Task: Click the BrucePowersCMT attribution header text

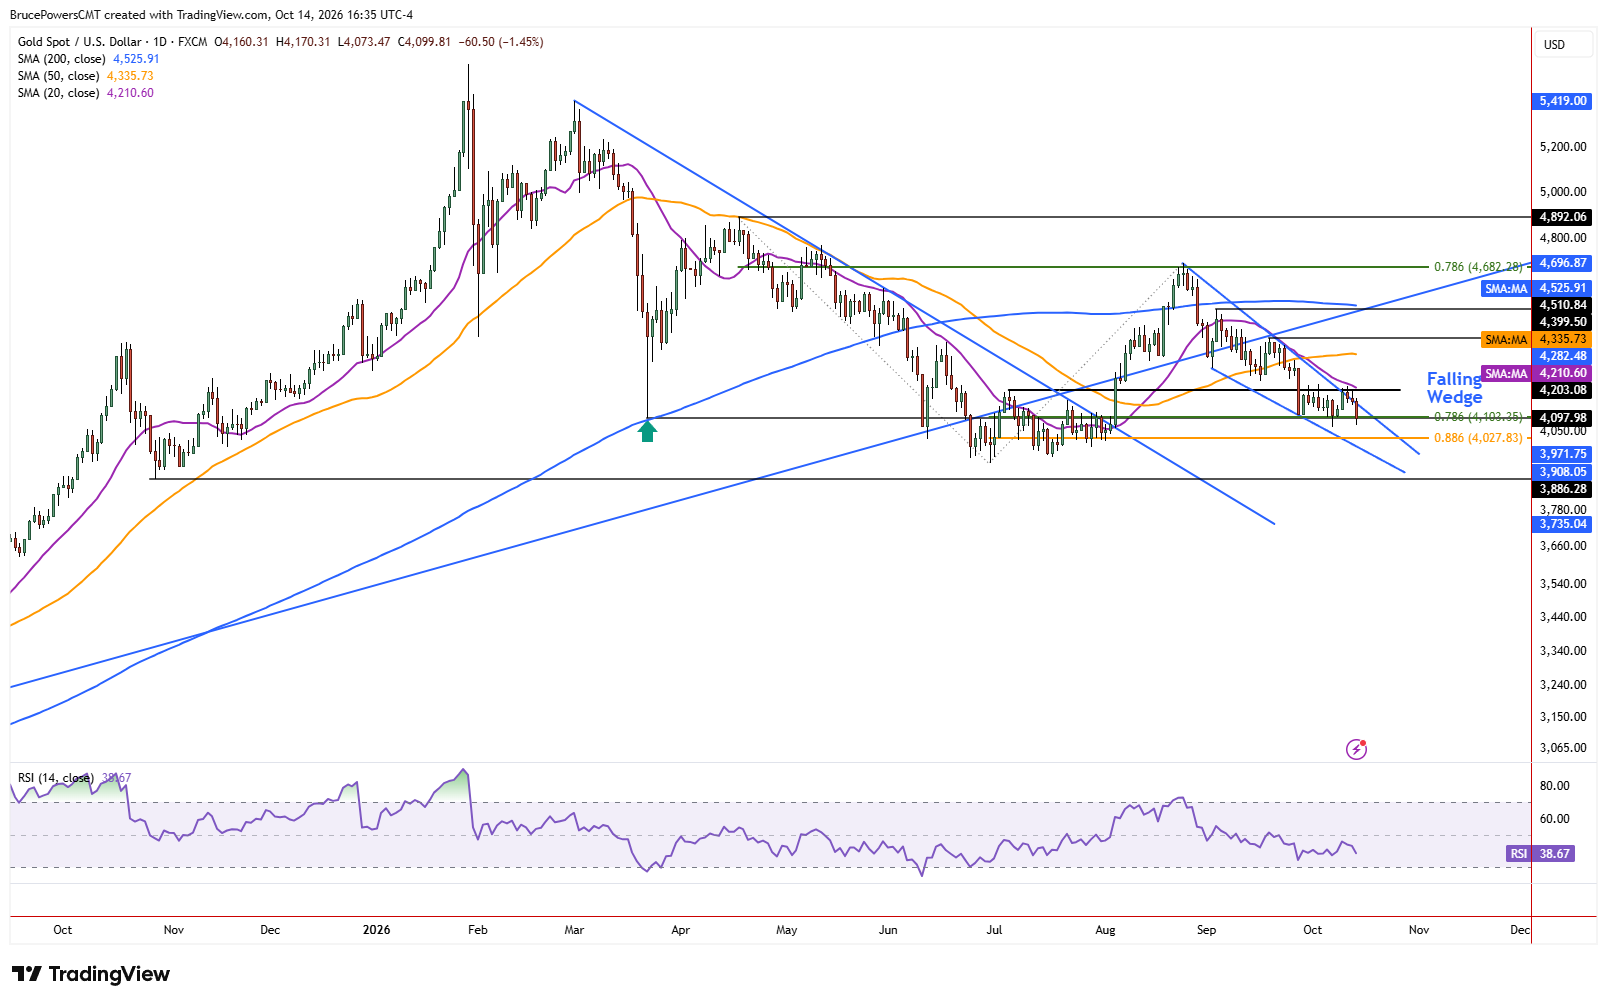Action: click(211, 15)
